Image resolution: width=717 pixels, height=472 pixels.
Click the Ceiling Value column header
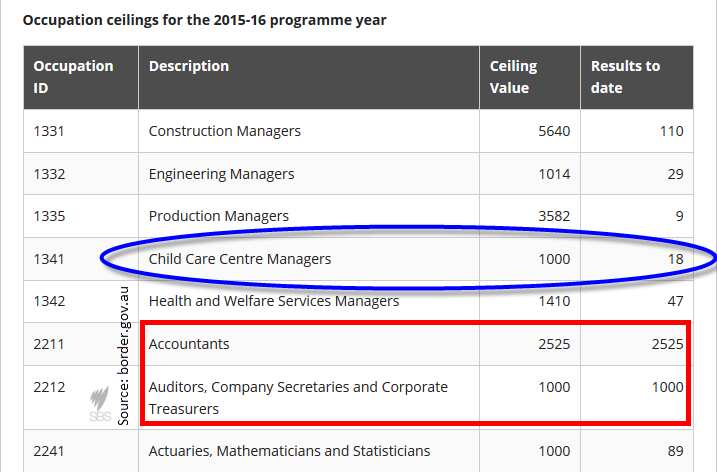click(x=514, y=77)
